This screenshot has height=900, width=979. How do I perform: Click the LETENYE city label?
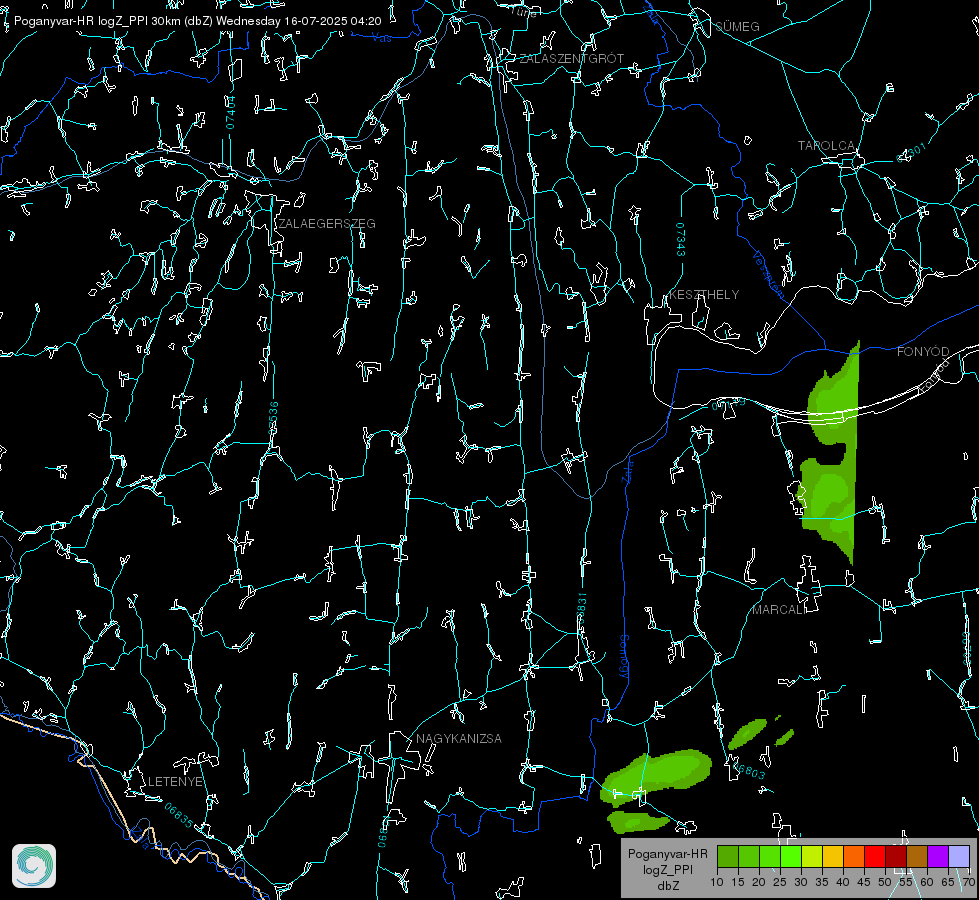175,782
